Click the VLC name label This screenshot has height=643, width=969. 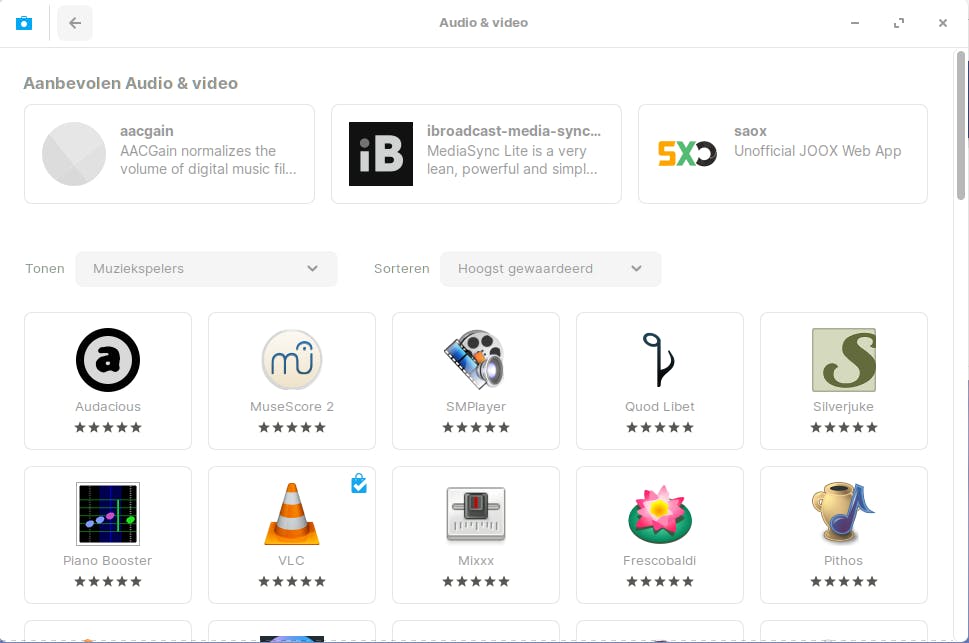coord(291,560)
